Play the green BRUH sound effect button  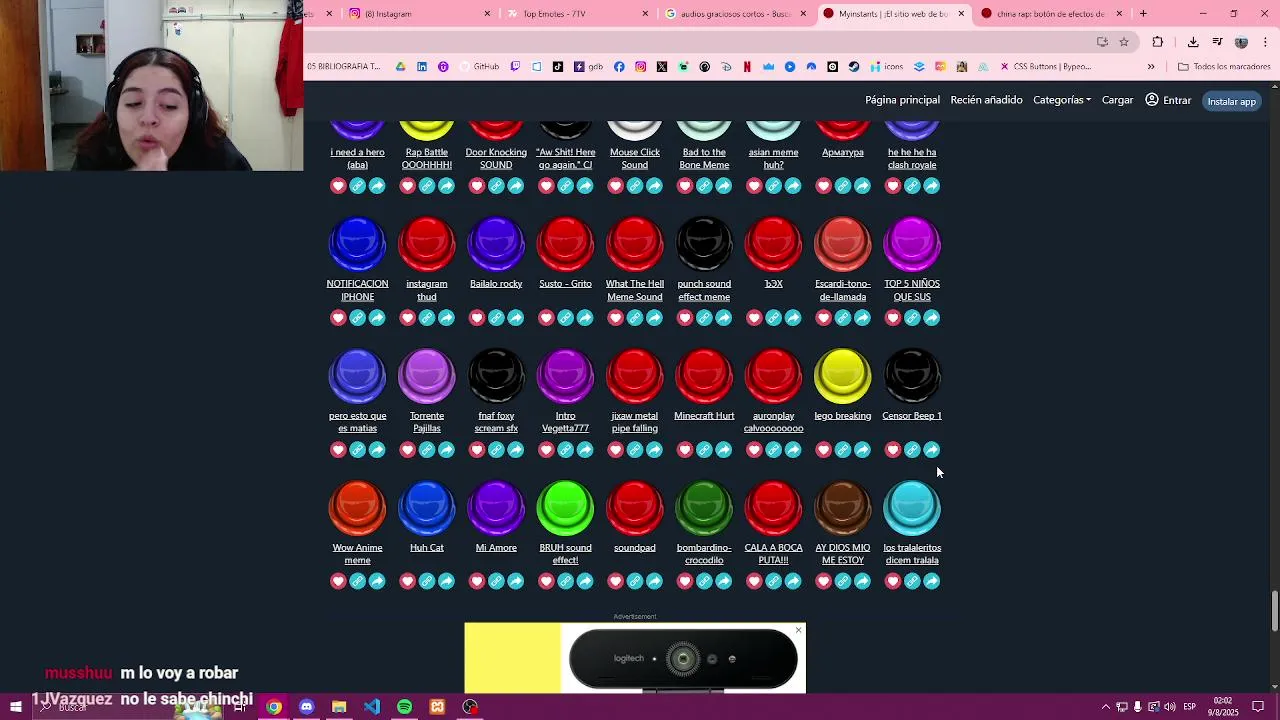(565, 508)
